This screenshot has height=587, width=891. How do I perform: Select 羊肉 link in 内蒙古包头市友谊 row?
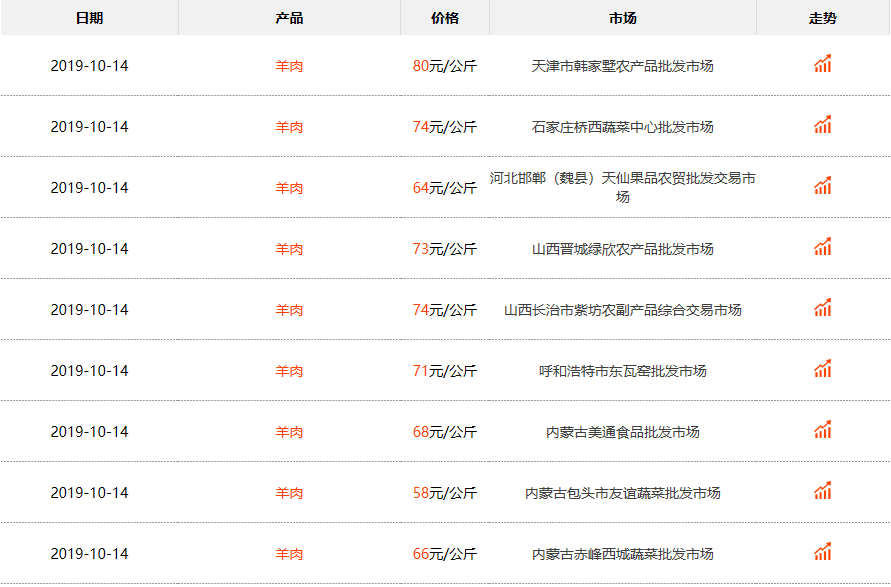click(x=289, y=493)
